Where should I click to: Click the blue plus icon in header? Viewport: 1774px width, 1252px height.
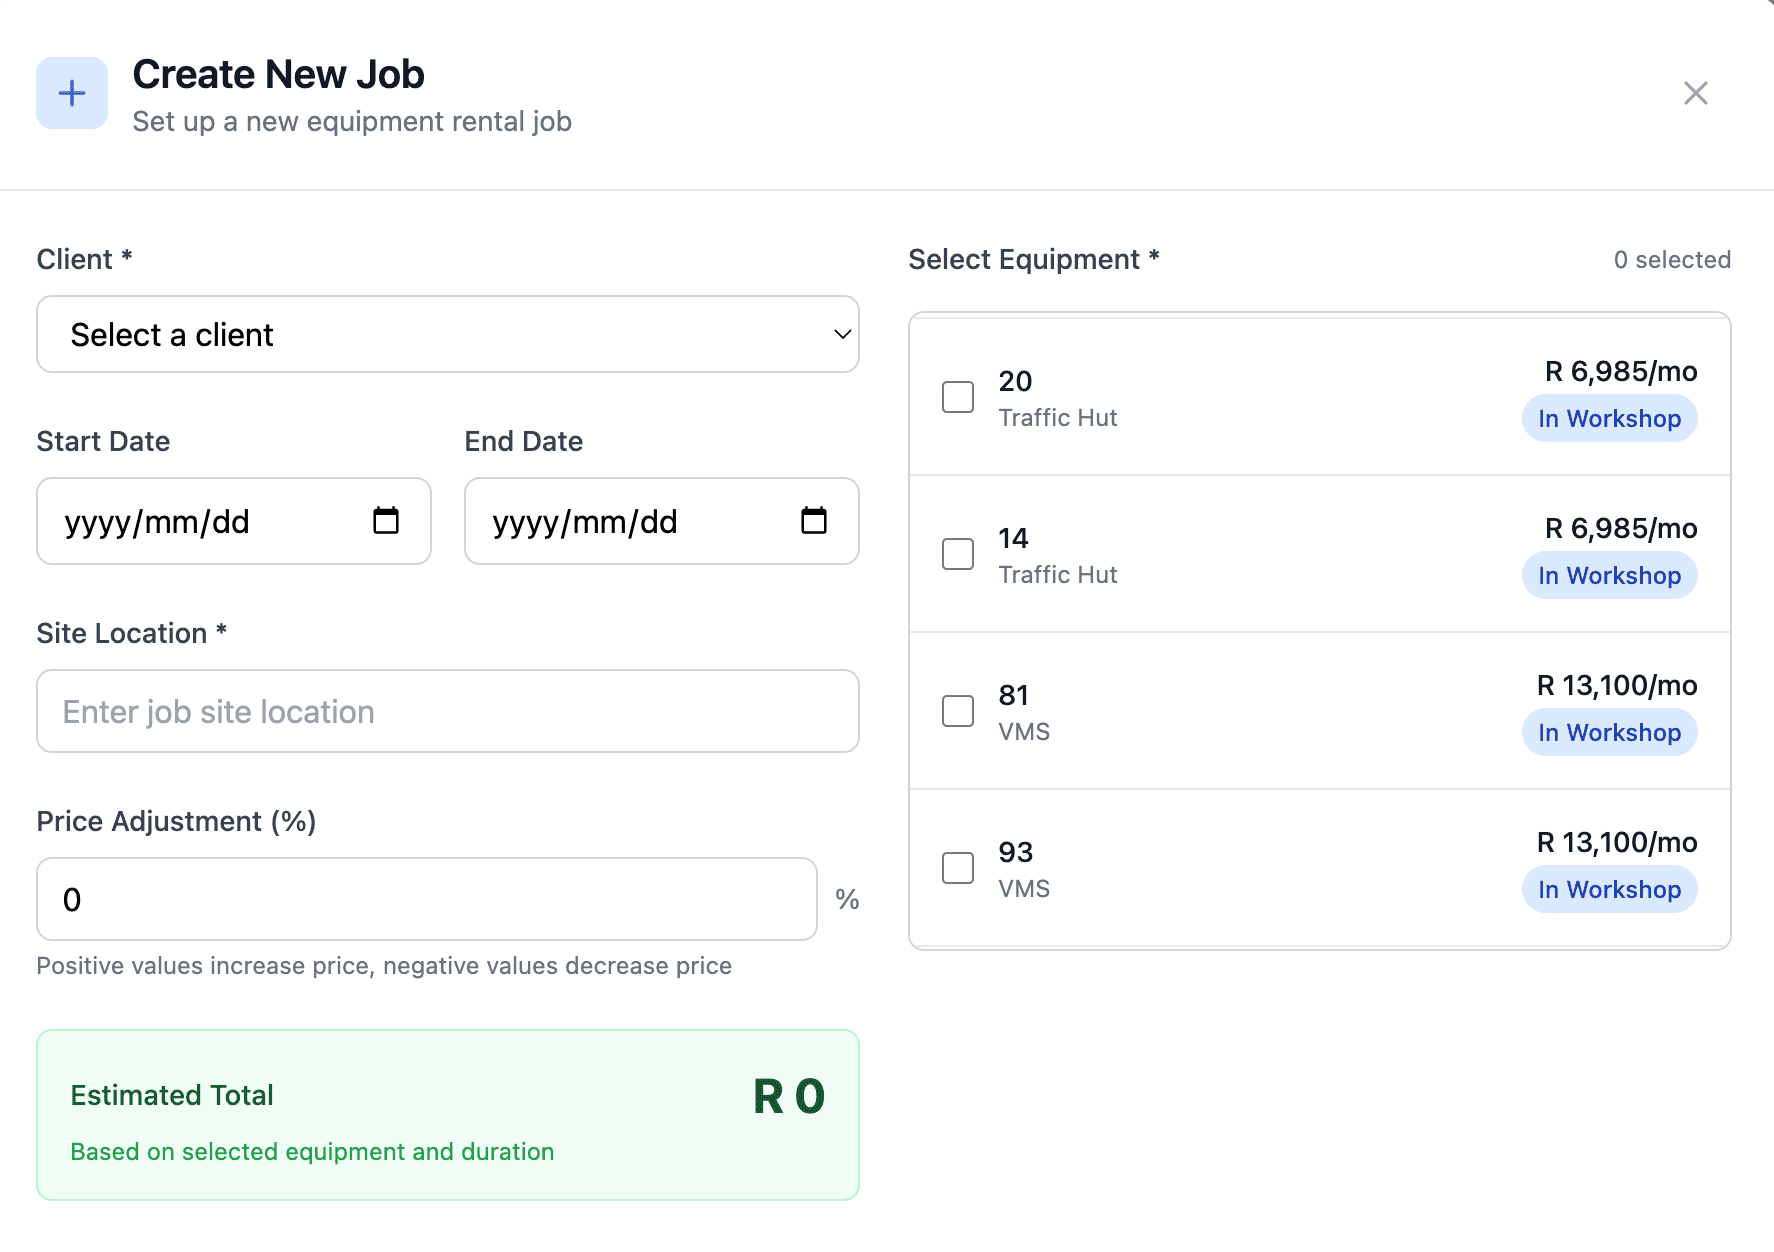pyautogui.click(x=72, y=93)
